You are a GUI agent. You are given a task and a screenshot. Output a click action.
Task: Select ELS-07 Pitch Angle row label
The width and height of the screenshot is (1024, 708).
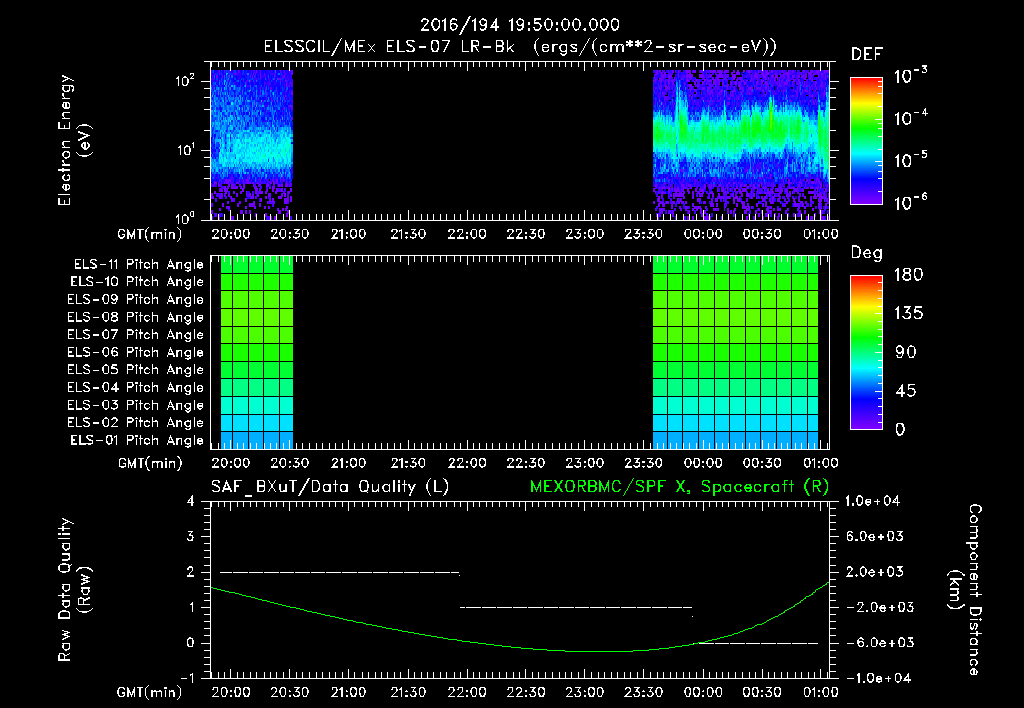(136, 335)
